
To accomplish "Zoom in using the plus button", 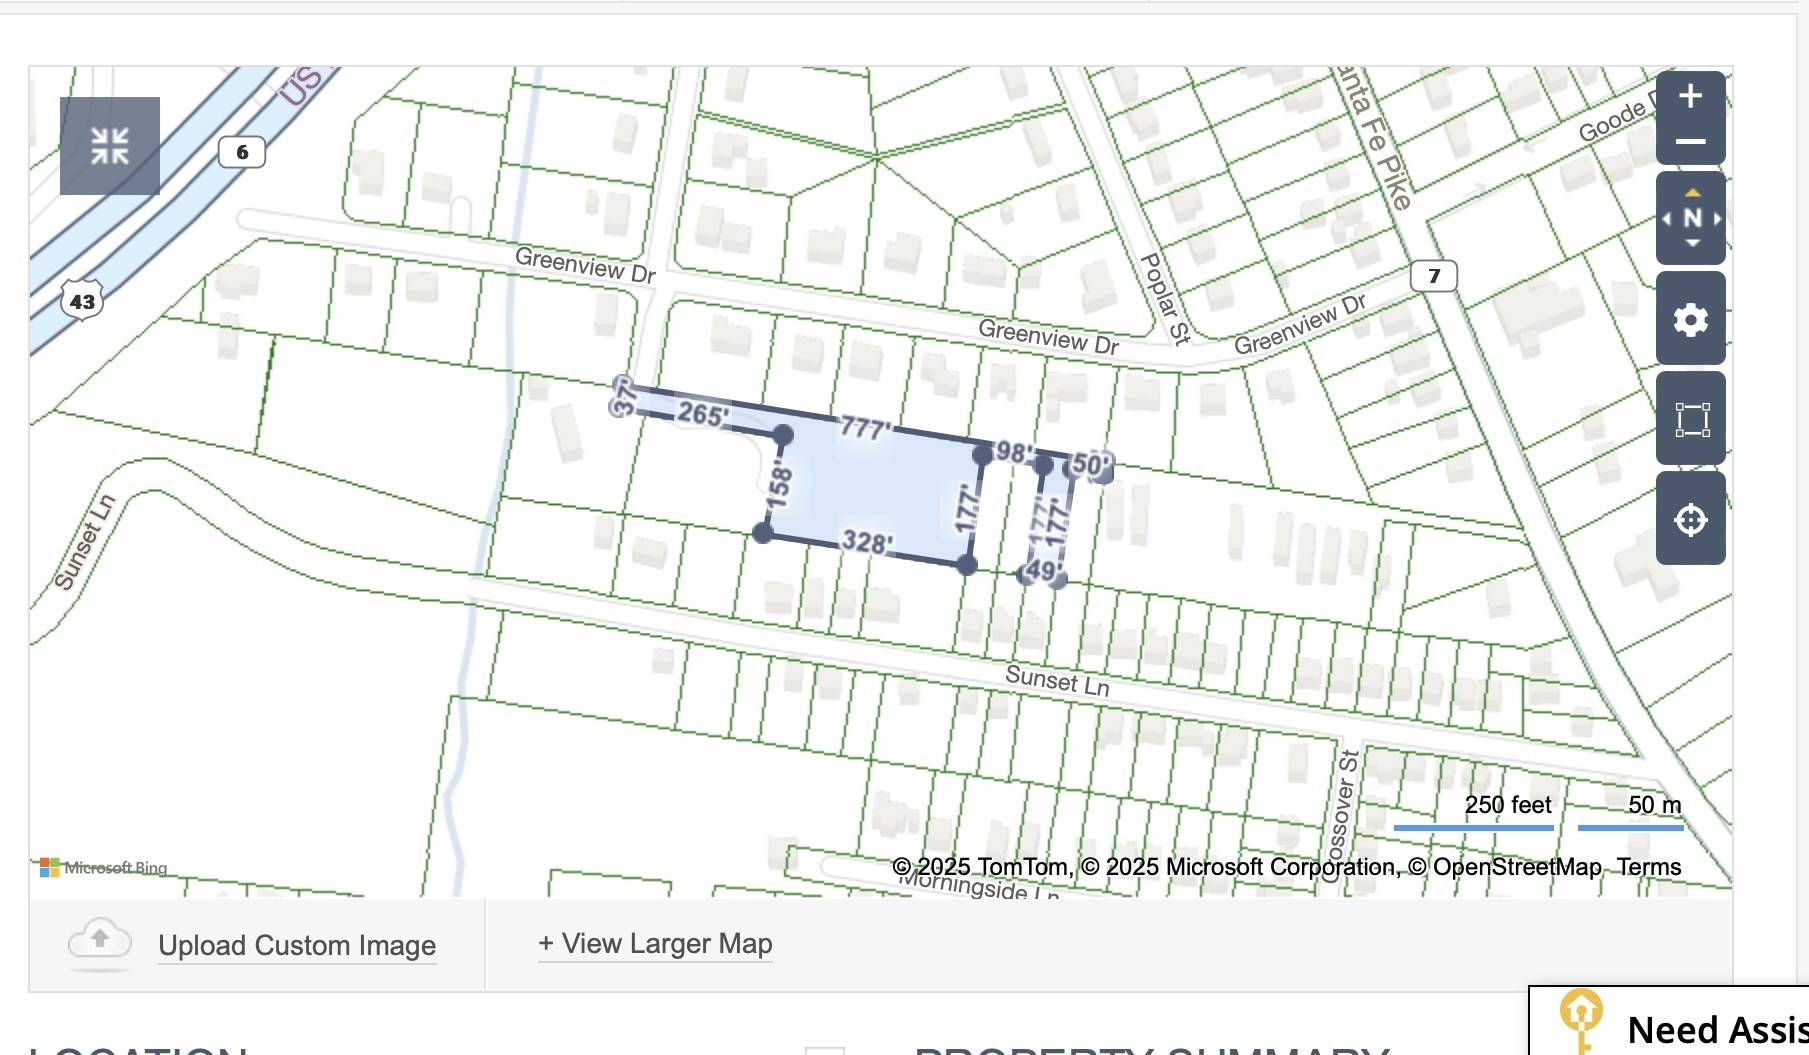I will pos(1690,96).
